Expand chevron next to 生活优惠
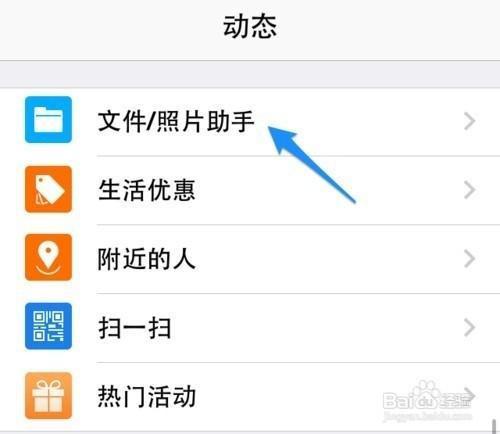Viewport: 500px width, 434px height. tap(470, 190)
